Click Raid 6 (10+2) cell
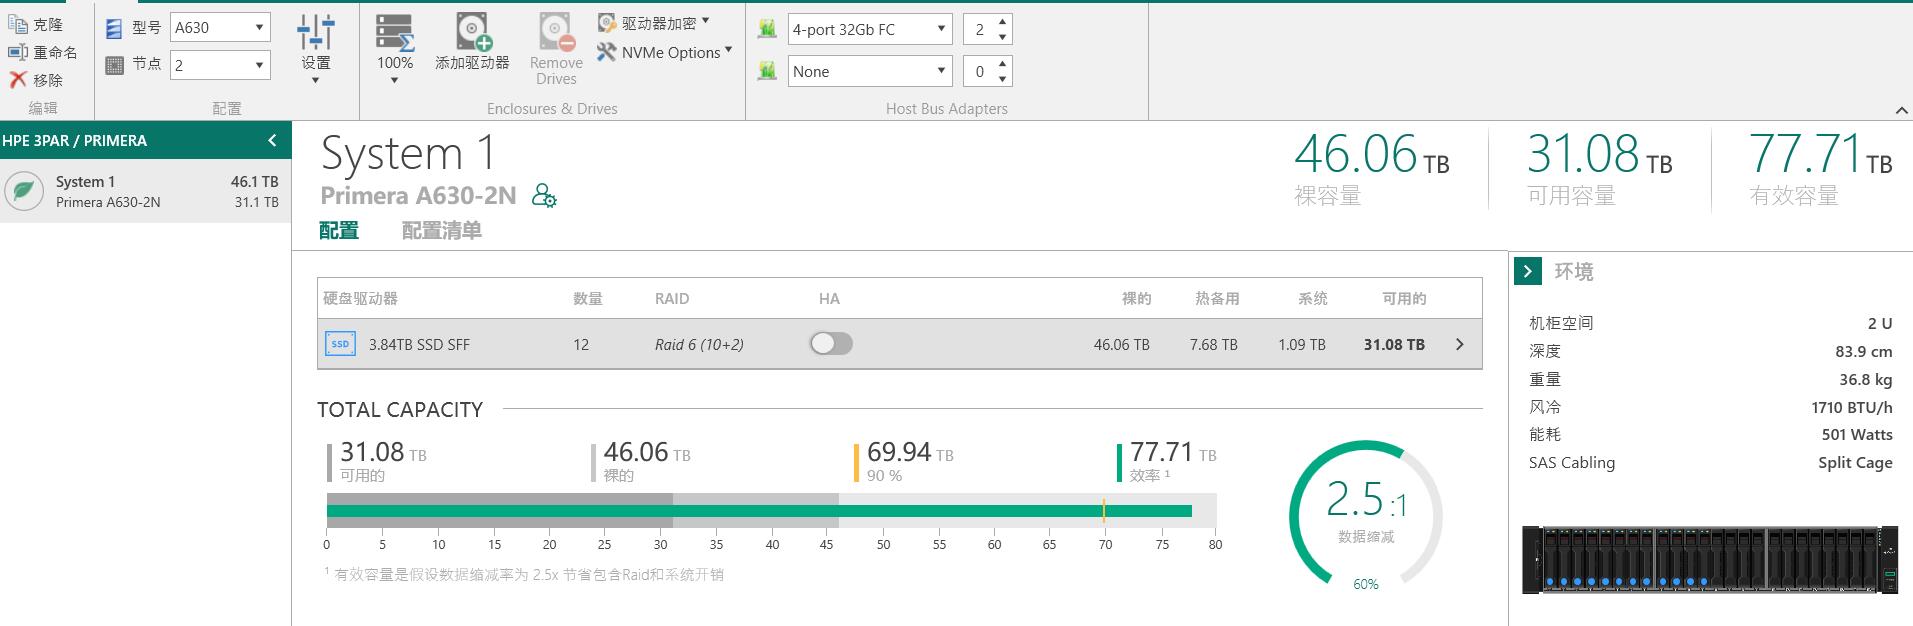Image resolution: width=1913 pixels, height=626 pixels. (x=699, y=344)
